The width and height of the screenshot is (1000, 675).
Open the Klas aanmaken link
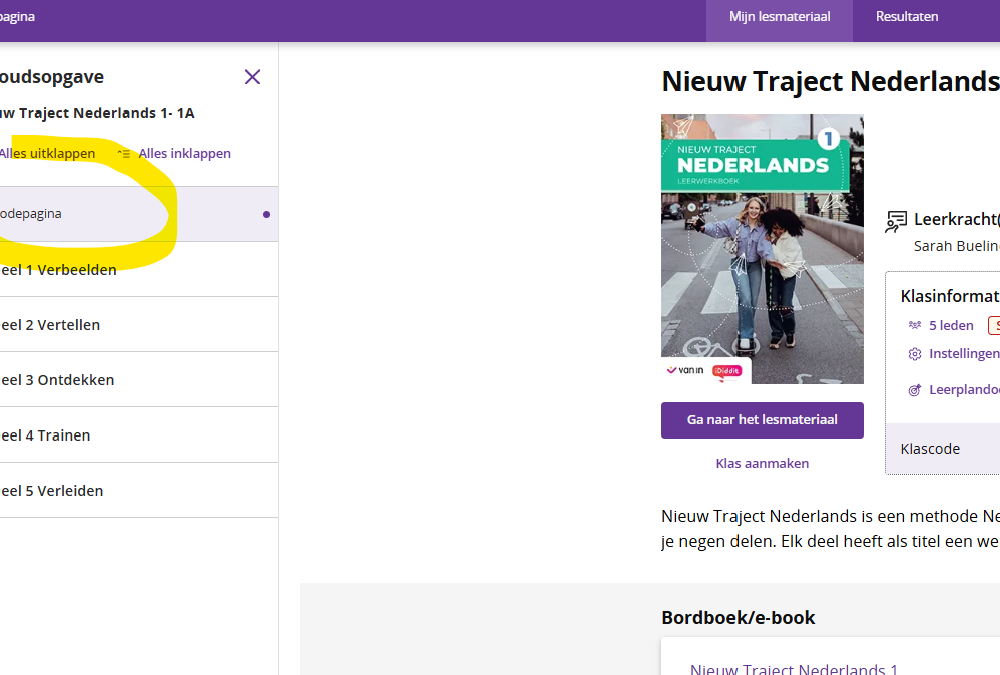761,463
